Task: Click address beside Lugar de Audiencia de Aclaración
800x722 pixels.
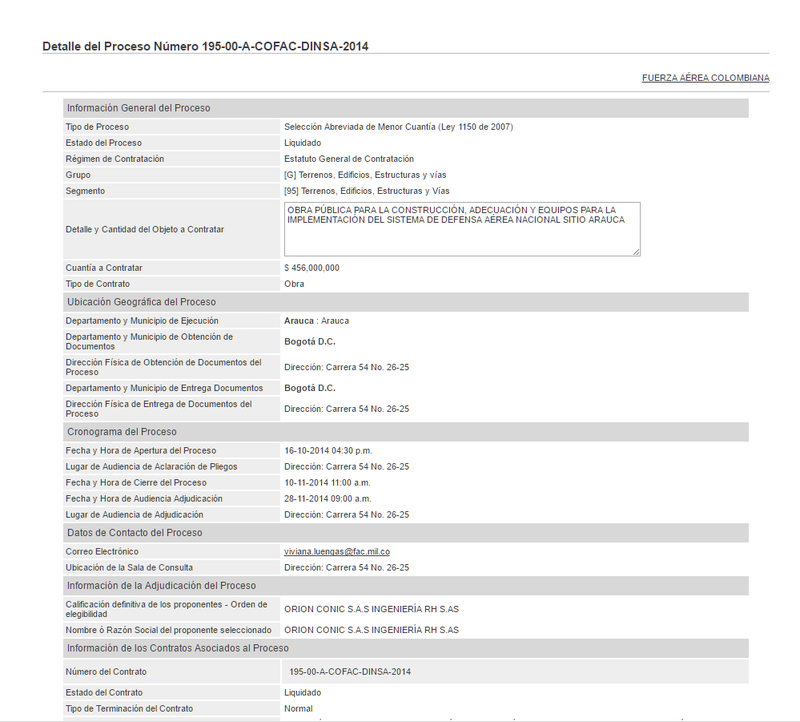Action: pyautogui.click(x=346, y=467)
